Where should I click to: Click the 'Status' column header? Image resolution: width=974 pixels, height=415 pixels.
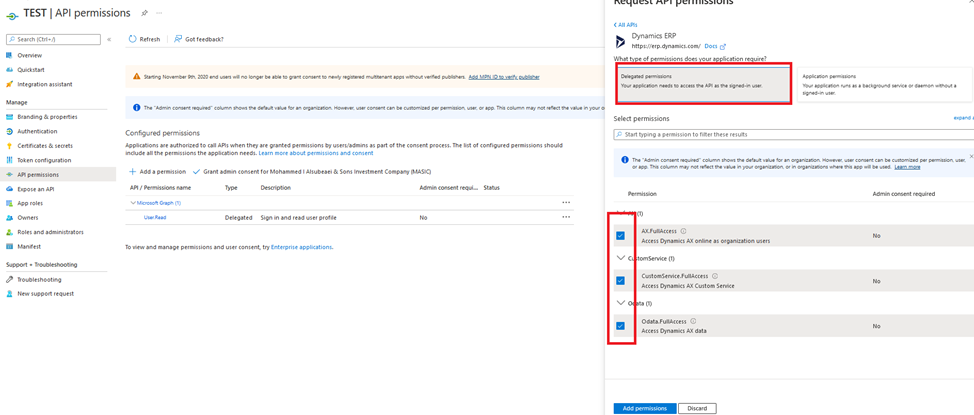491,188
